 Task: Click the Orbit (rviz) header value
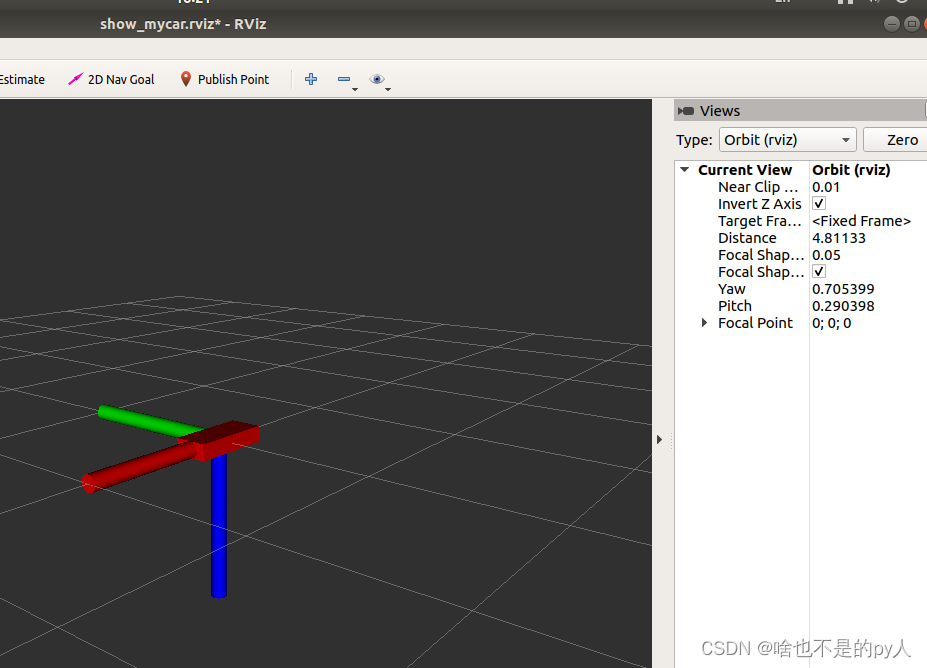851,170
